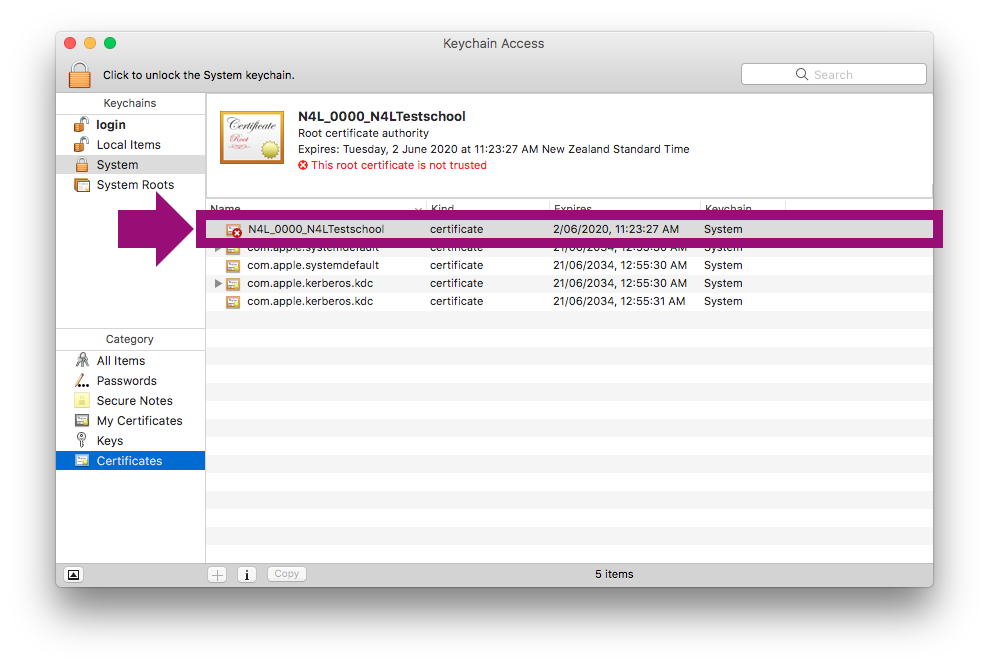Show the Passwords category
Image resolution: width=989 pixels, height=667 pixels.
[x=126, y=381]
